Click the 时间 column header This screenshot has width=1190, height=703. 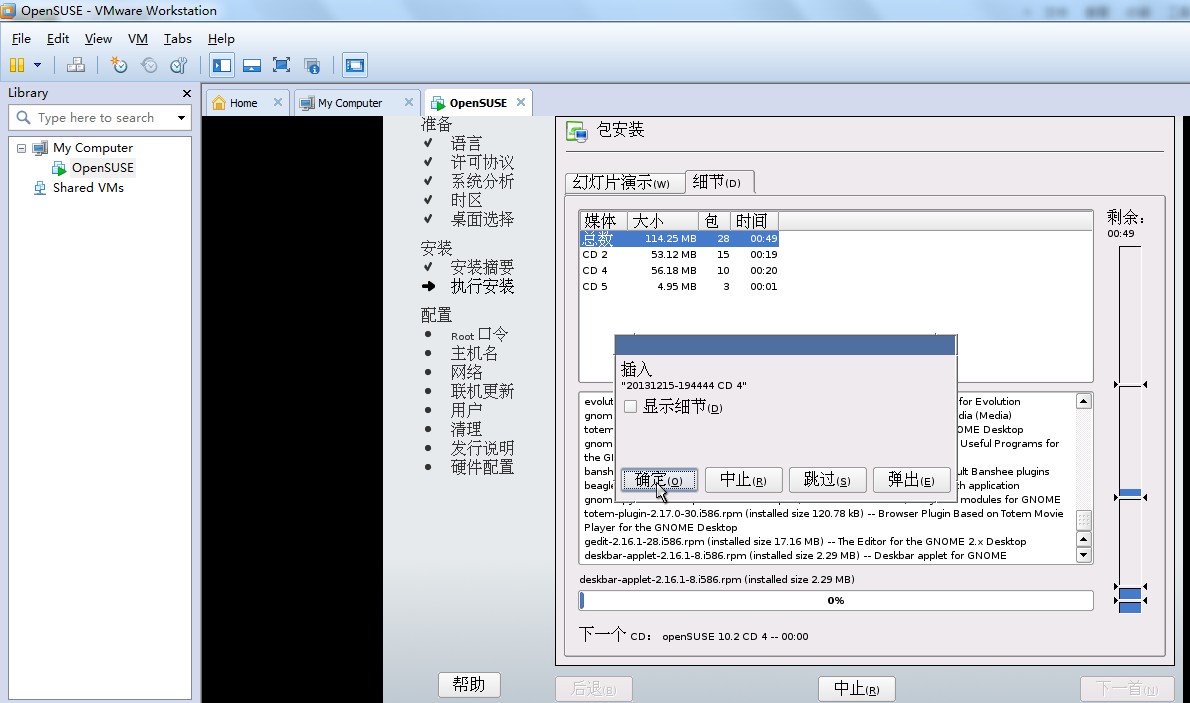(754, 221)
